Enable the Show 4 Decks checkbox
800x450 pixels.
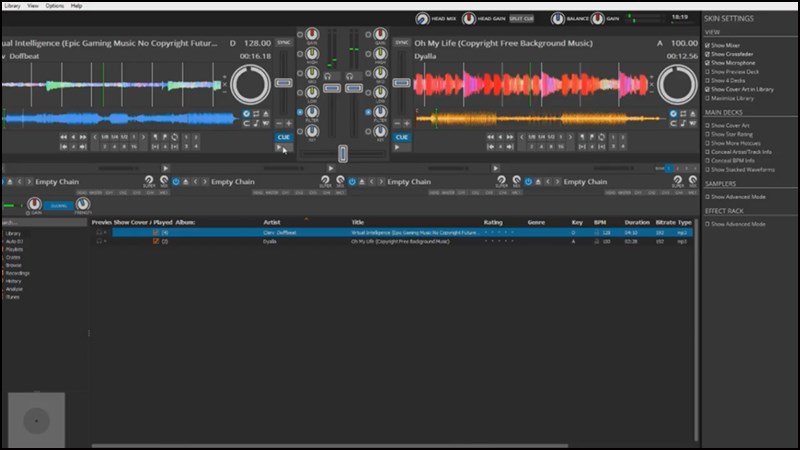pos(708,81)
